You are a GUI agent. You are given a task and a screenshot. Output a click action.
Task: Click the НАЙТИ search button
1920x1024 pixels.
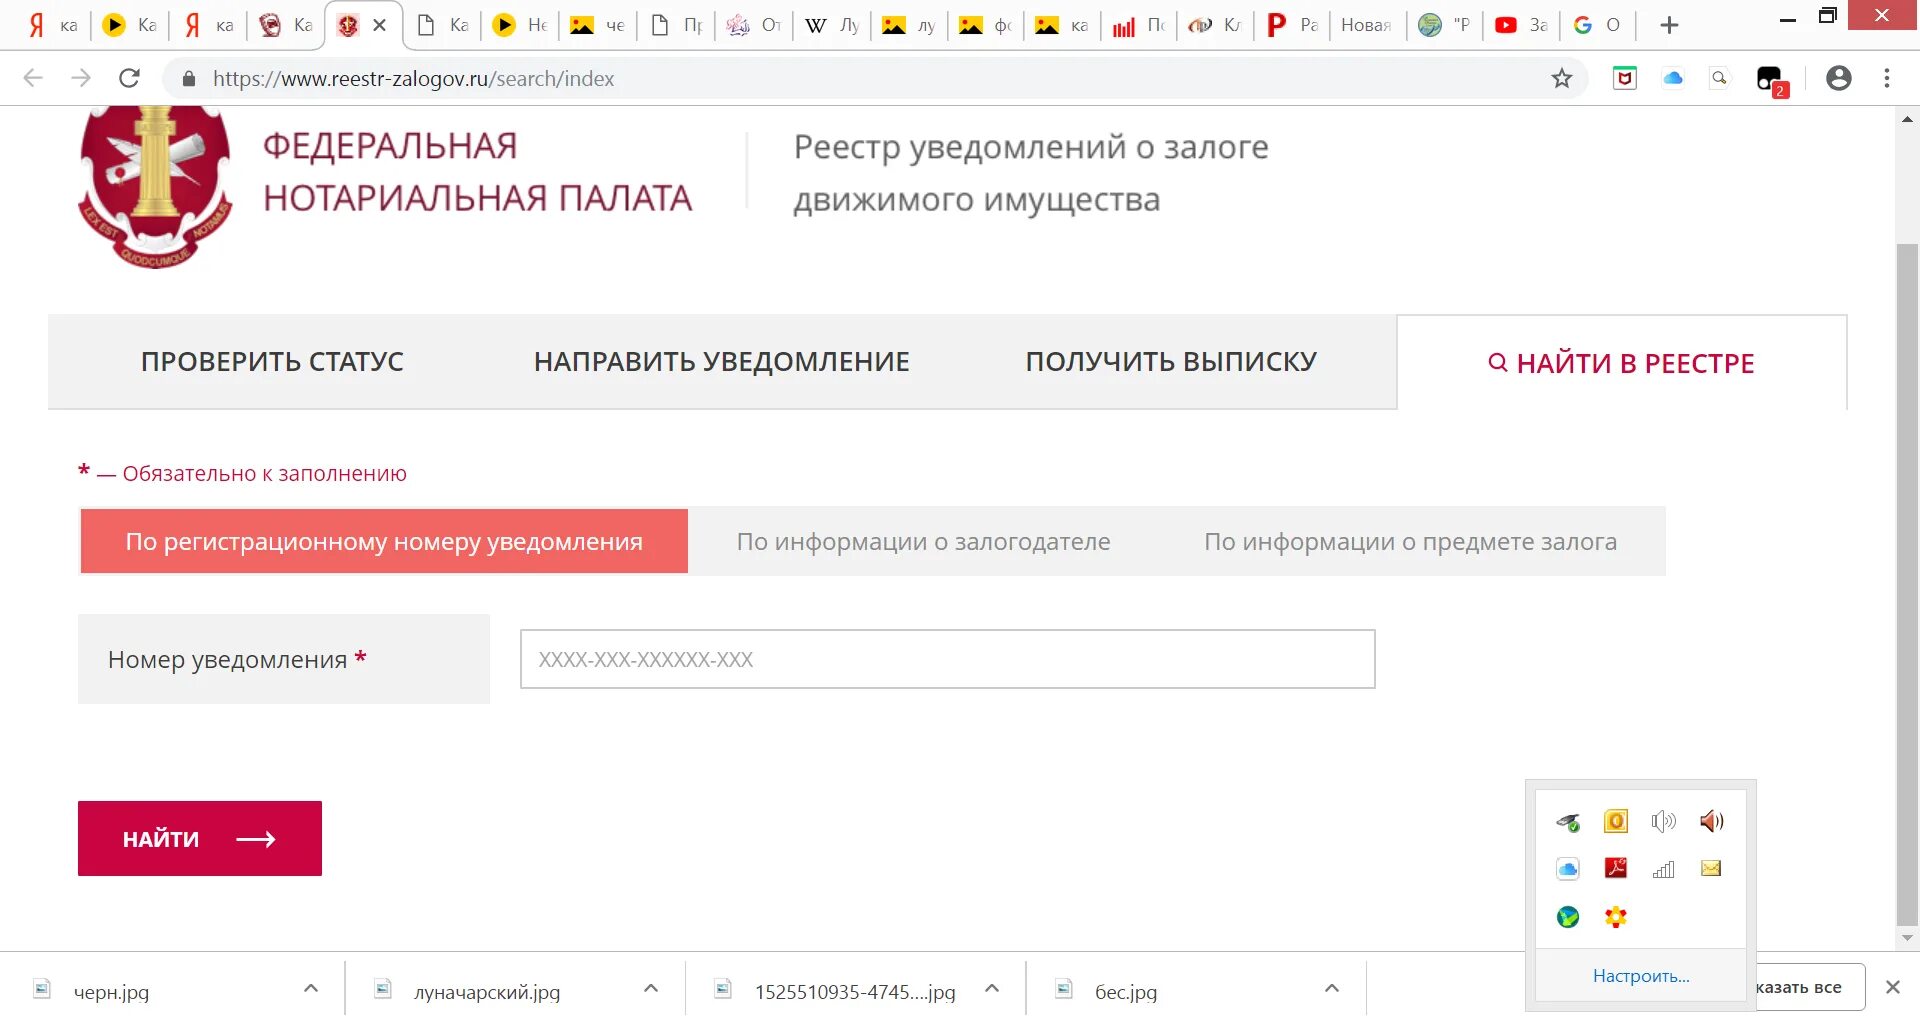coord(200,838)
